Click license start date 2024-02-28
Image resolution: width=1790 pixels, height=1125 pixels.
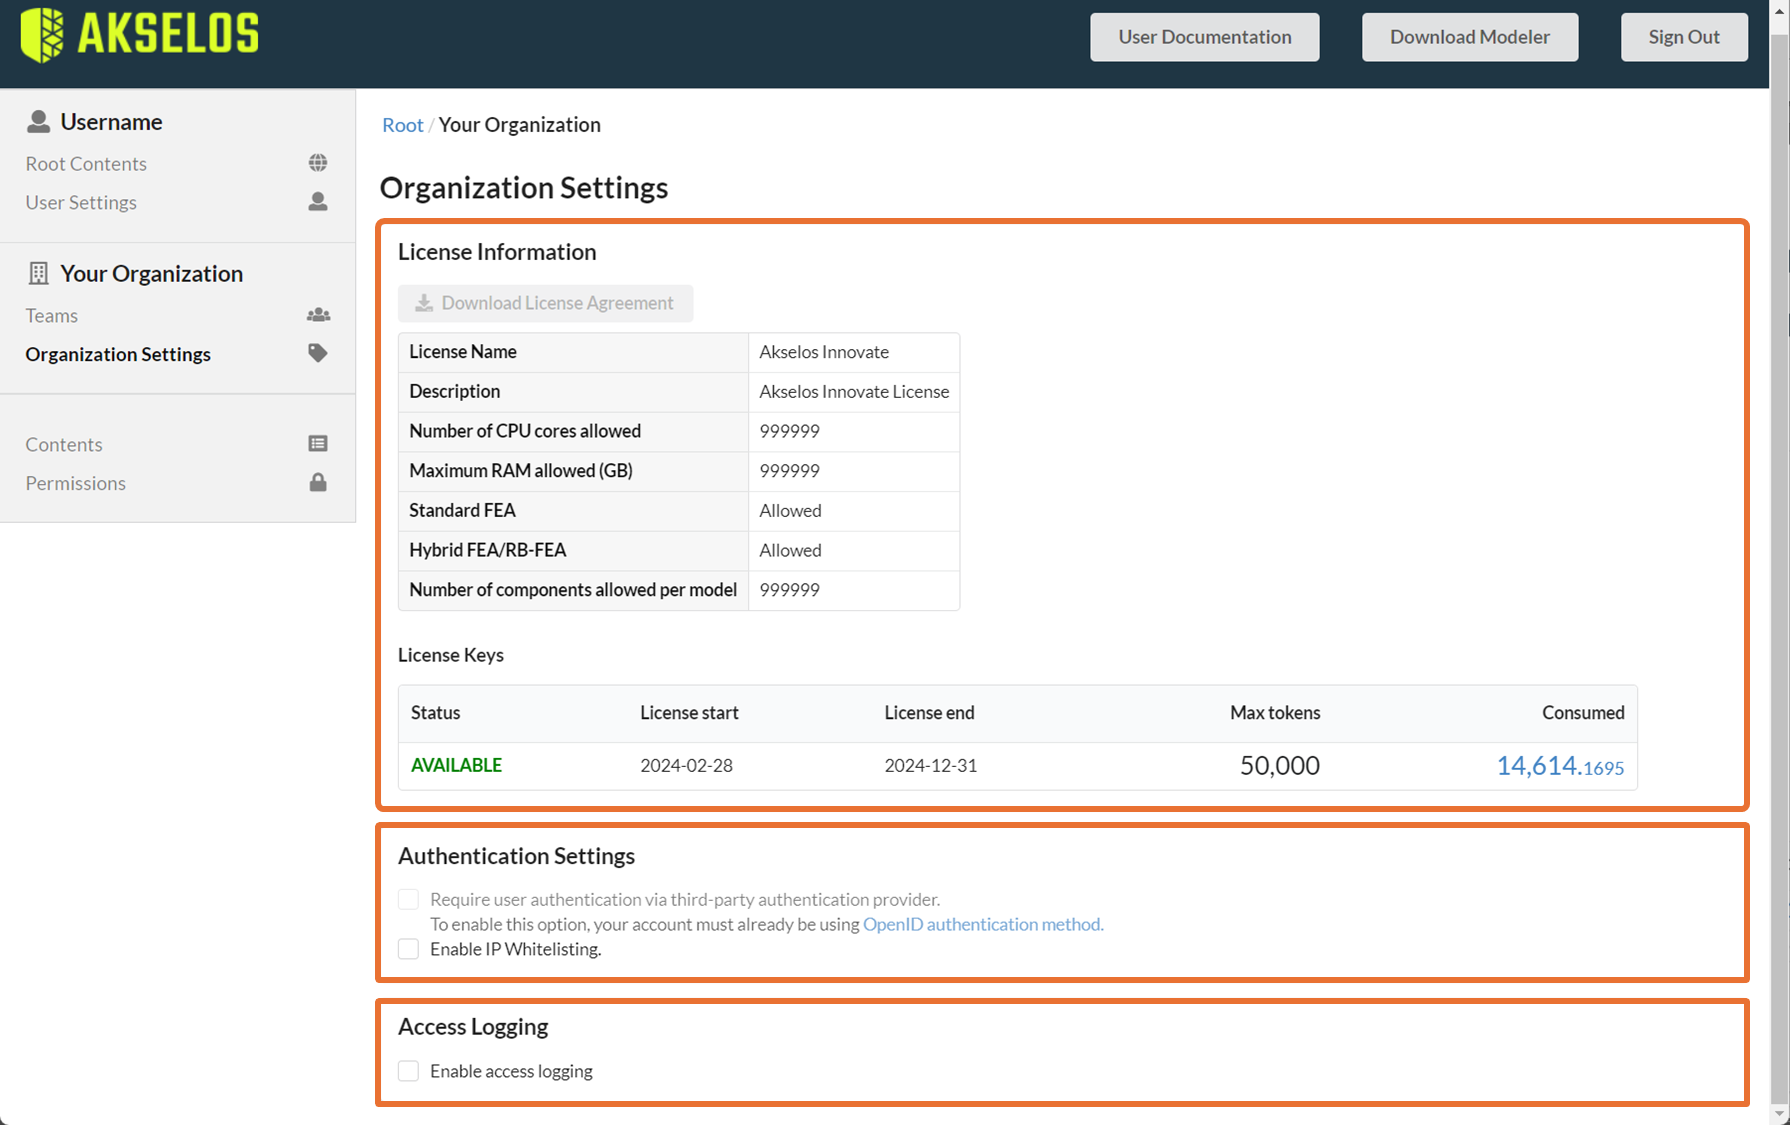686,765
